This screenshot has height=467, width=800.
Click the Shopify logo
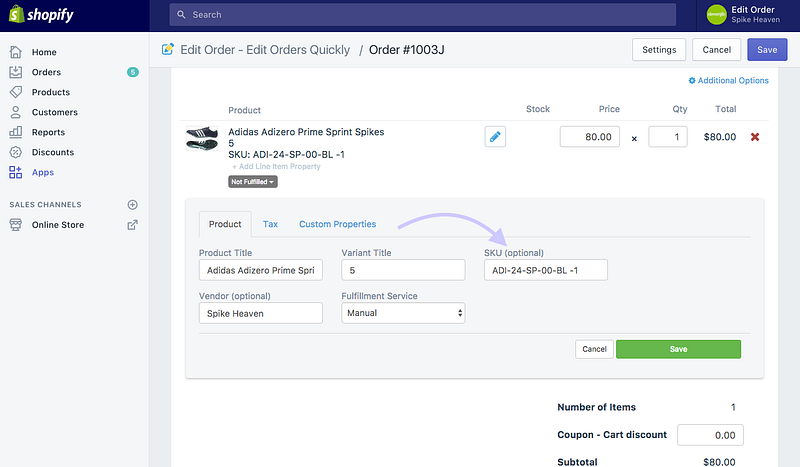[x=41, y=14]
